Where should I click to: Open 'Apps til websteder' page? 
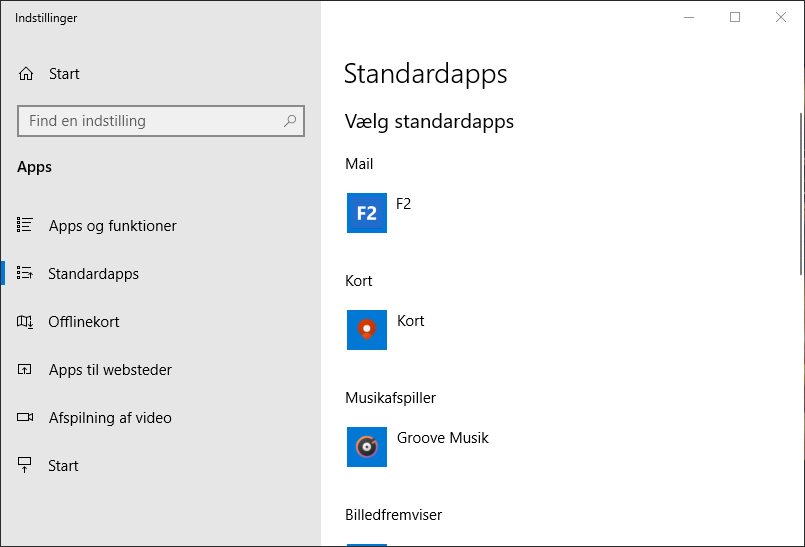110,370
